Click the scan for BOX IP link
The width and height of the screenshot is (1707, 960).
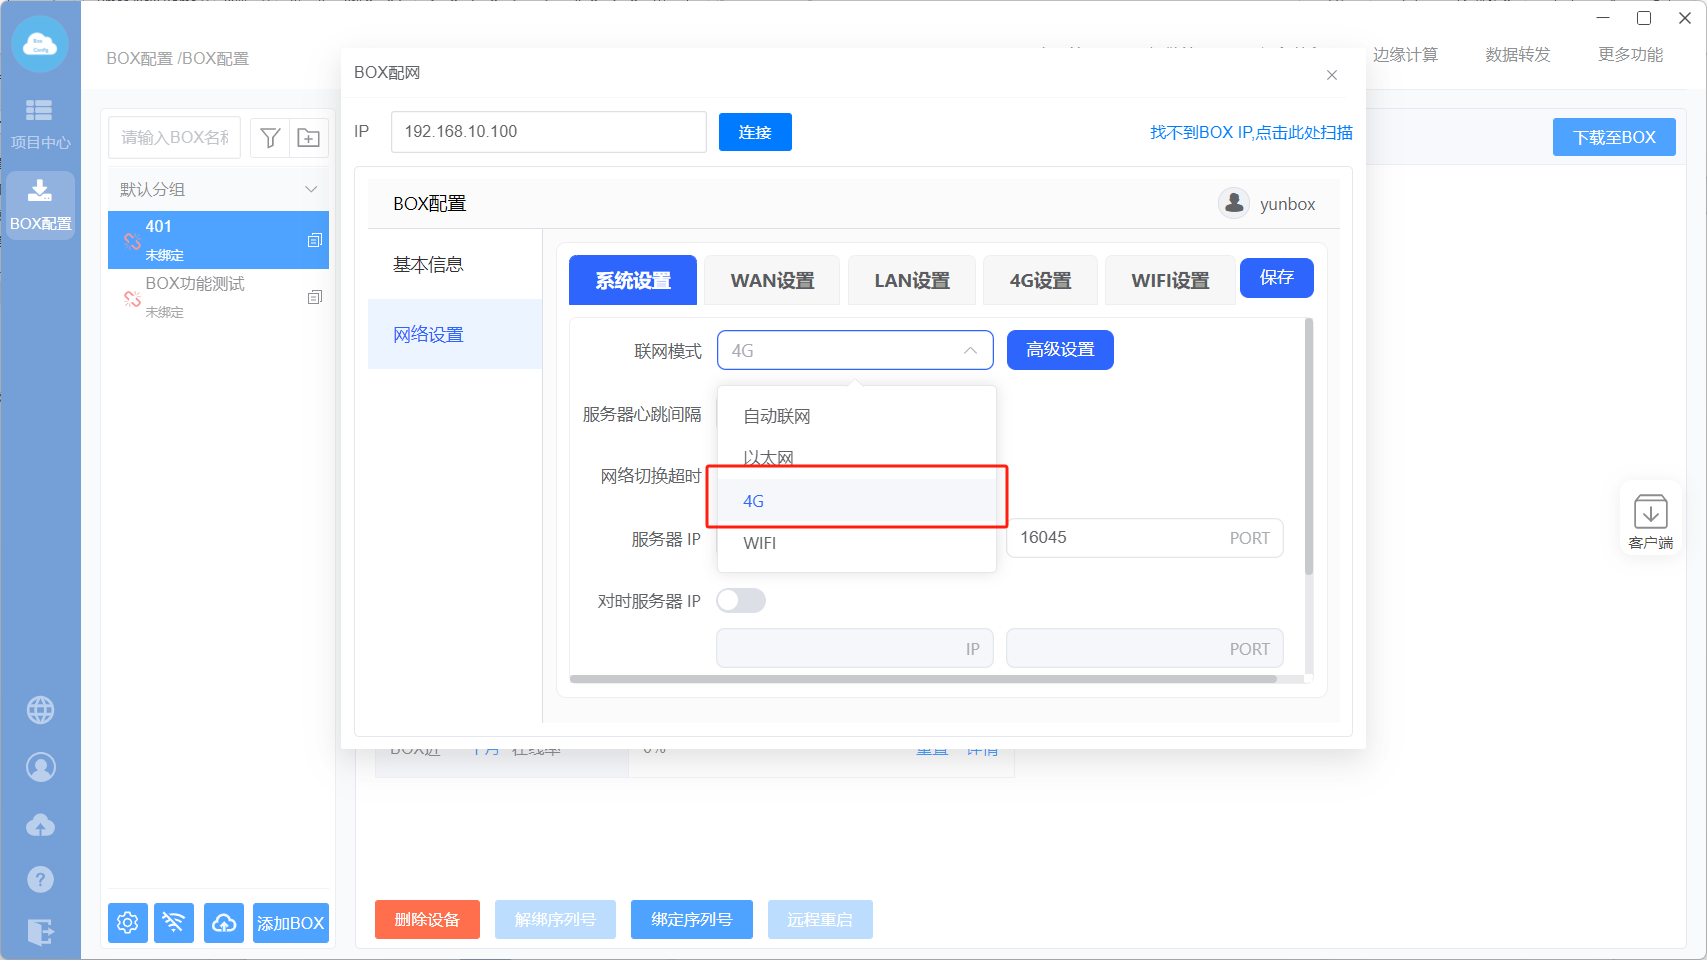(1250, 132)
